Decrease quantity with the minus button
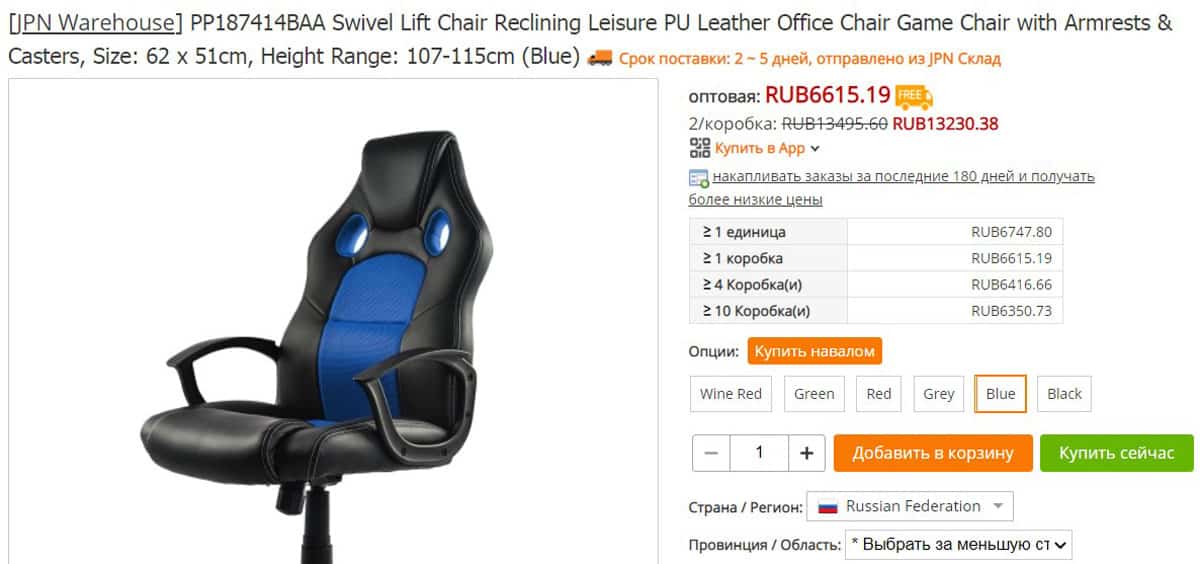1200x564 pixels. (712, 453)
